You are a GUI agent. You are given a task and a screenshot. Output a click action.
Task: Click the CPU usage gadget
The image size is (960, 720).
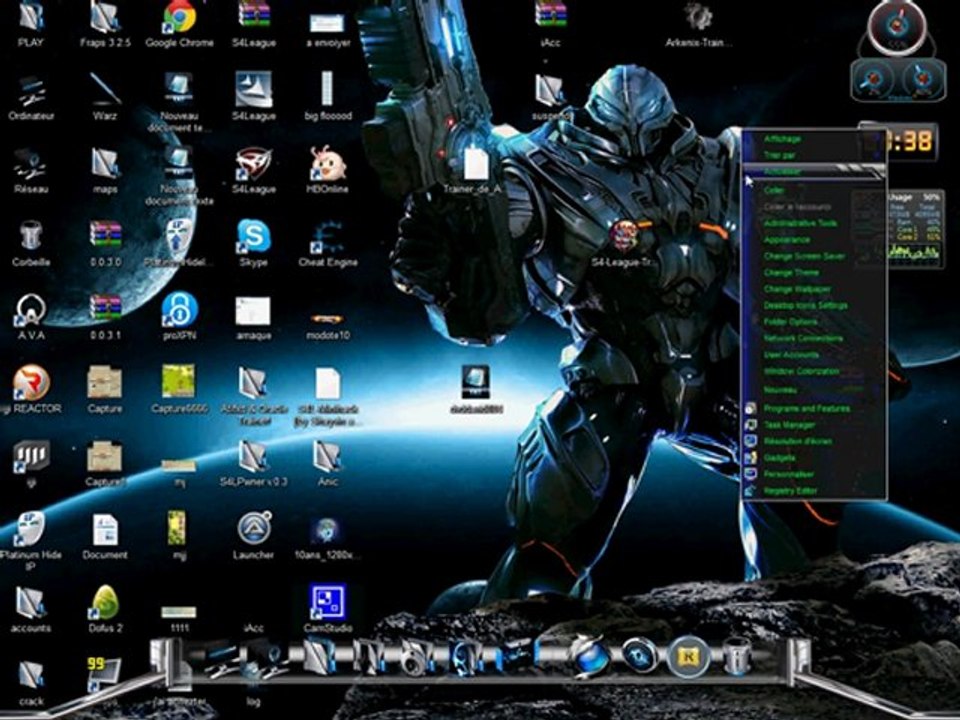click(915, 229)
